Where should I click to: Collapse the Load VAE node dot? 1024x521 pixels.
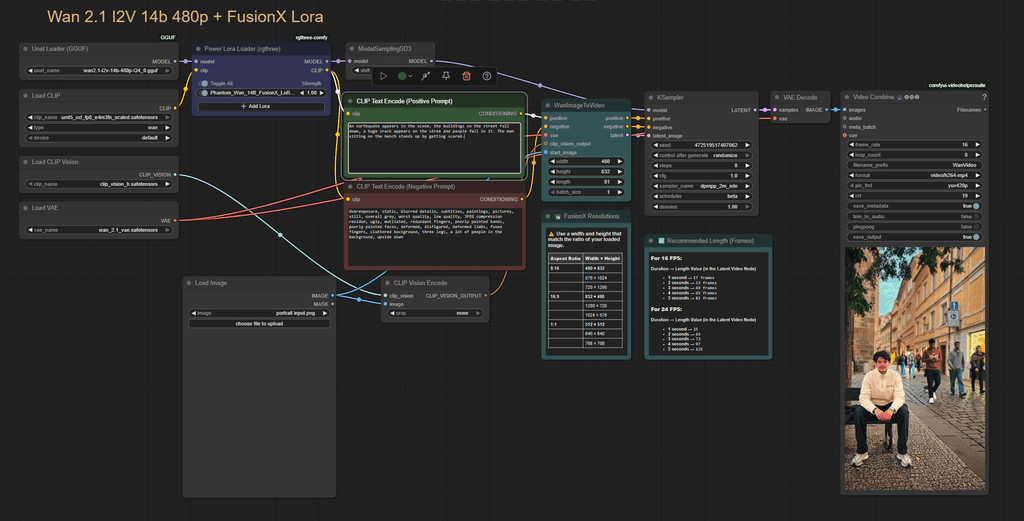point(25,208)
